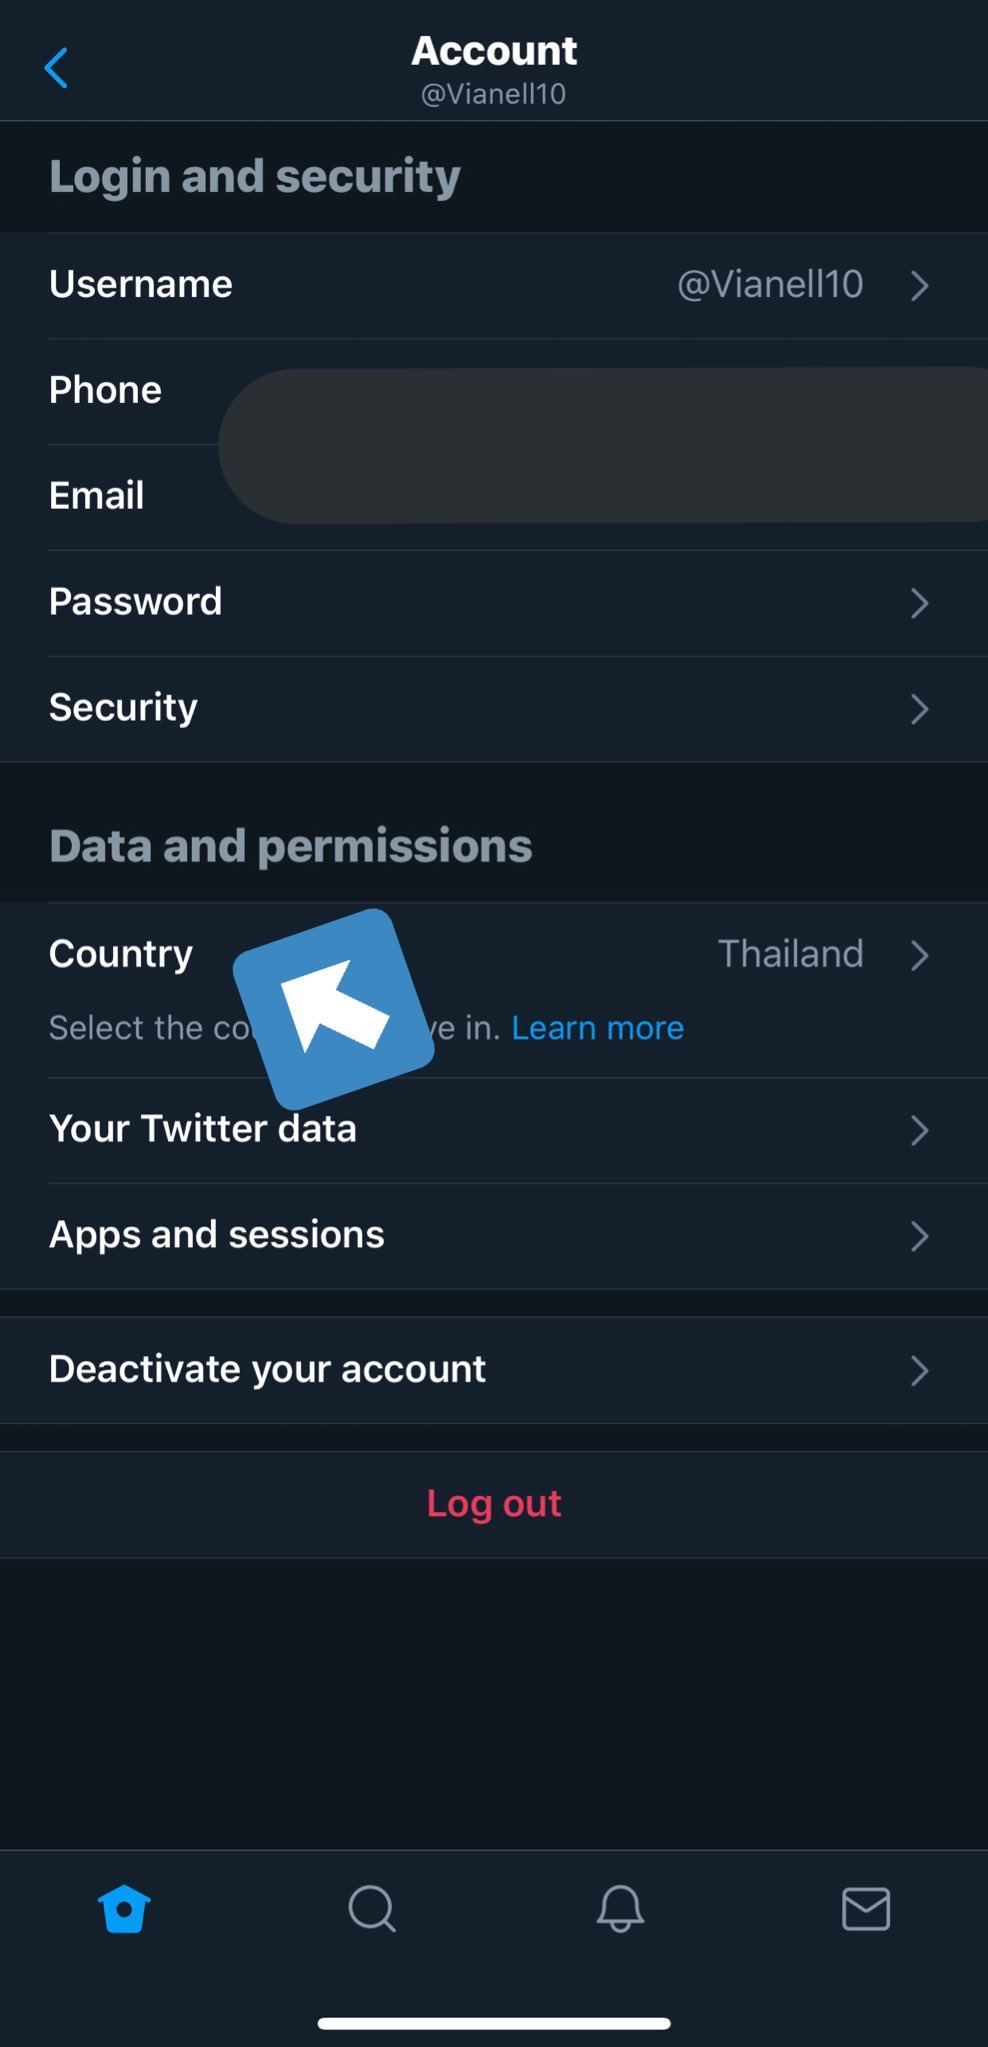The width and height of the screenshot is (988, 2047).
Task: Open the Search magnifier icon
Action: [372, 1909]
